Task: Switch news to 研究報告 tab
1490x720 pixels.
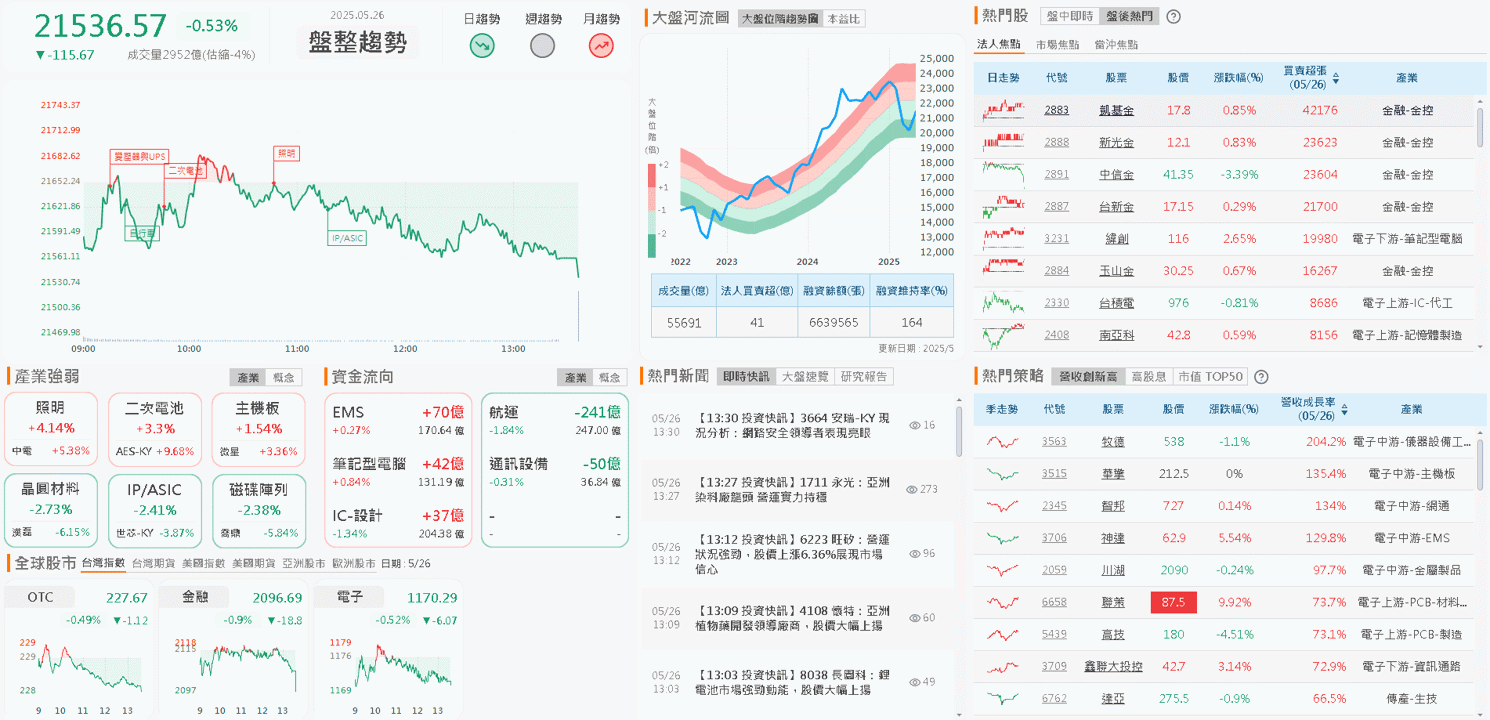Action: (863, 376)
